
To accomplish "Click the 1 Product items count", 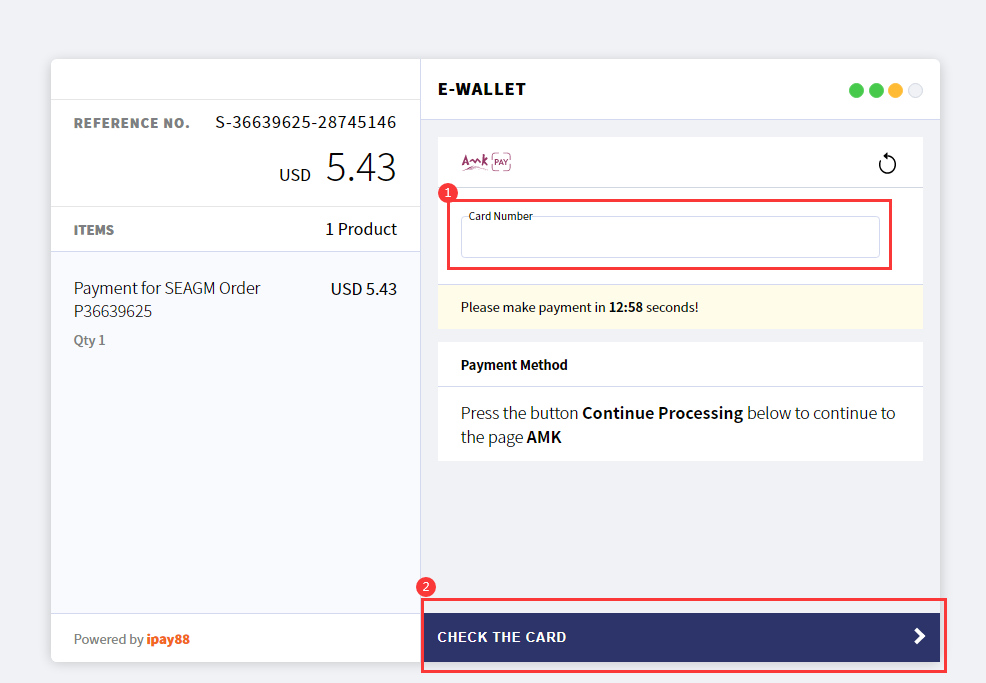I will 361,229.
